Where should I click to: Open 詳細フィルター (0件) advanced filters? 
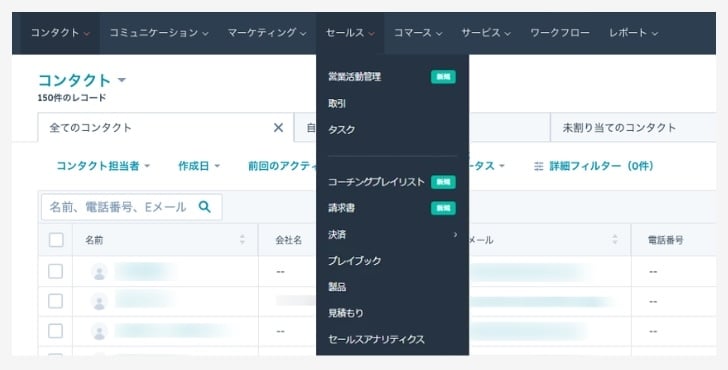point(593,166)
